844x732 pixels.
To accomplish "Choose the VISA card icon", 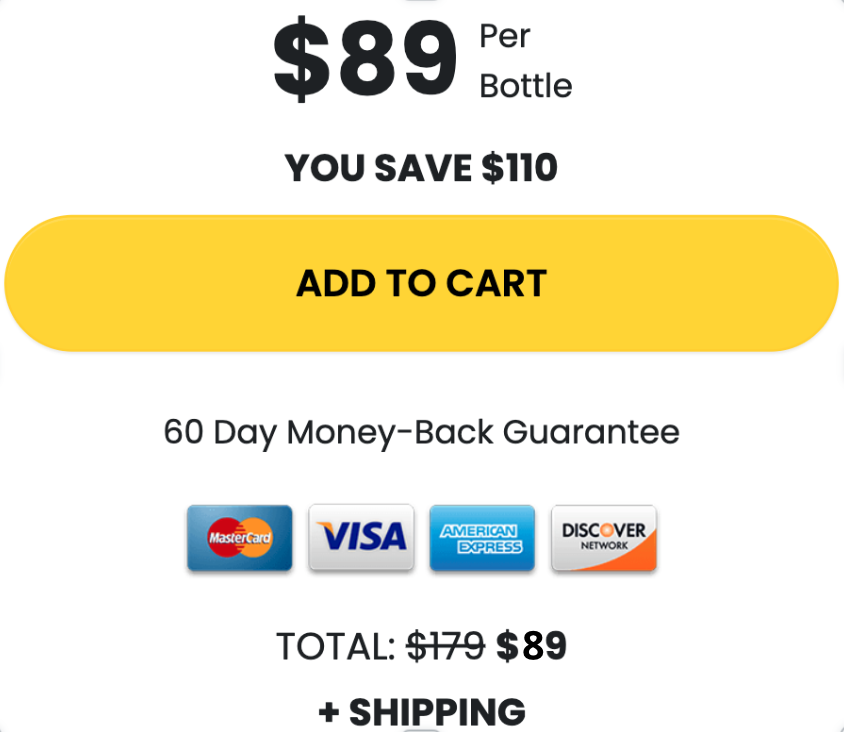I will pyautogui.click(x=361, y=537).
